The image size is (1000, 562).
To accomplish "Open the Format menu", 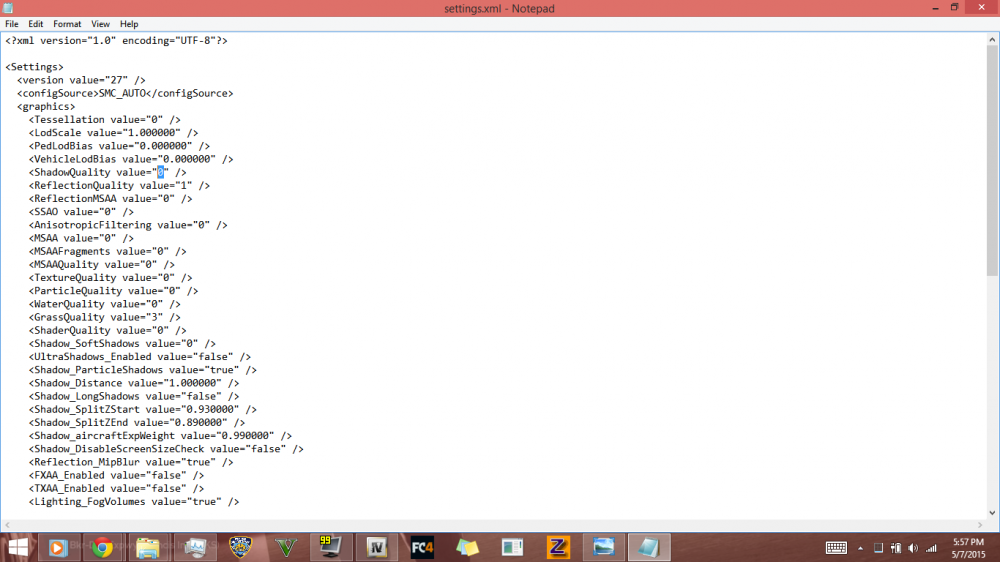I will pyautogui.click(x=67, y=24).
